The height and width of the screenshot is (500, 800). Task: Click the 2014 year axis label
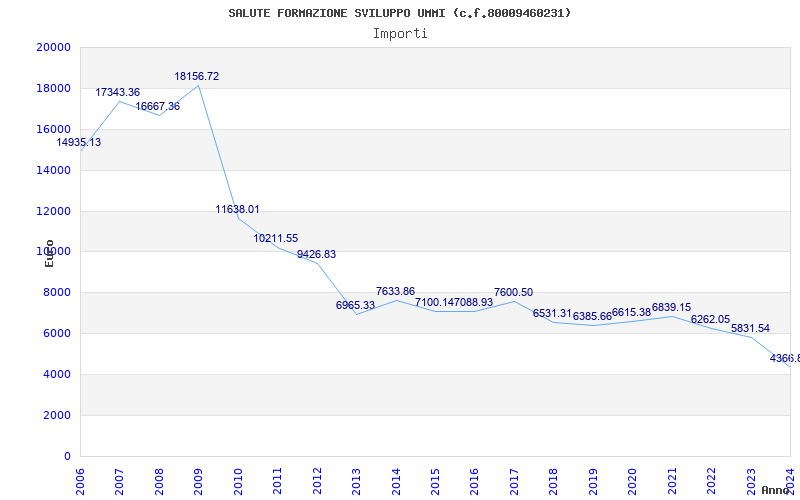click(x=396, y=482)
